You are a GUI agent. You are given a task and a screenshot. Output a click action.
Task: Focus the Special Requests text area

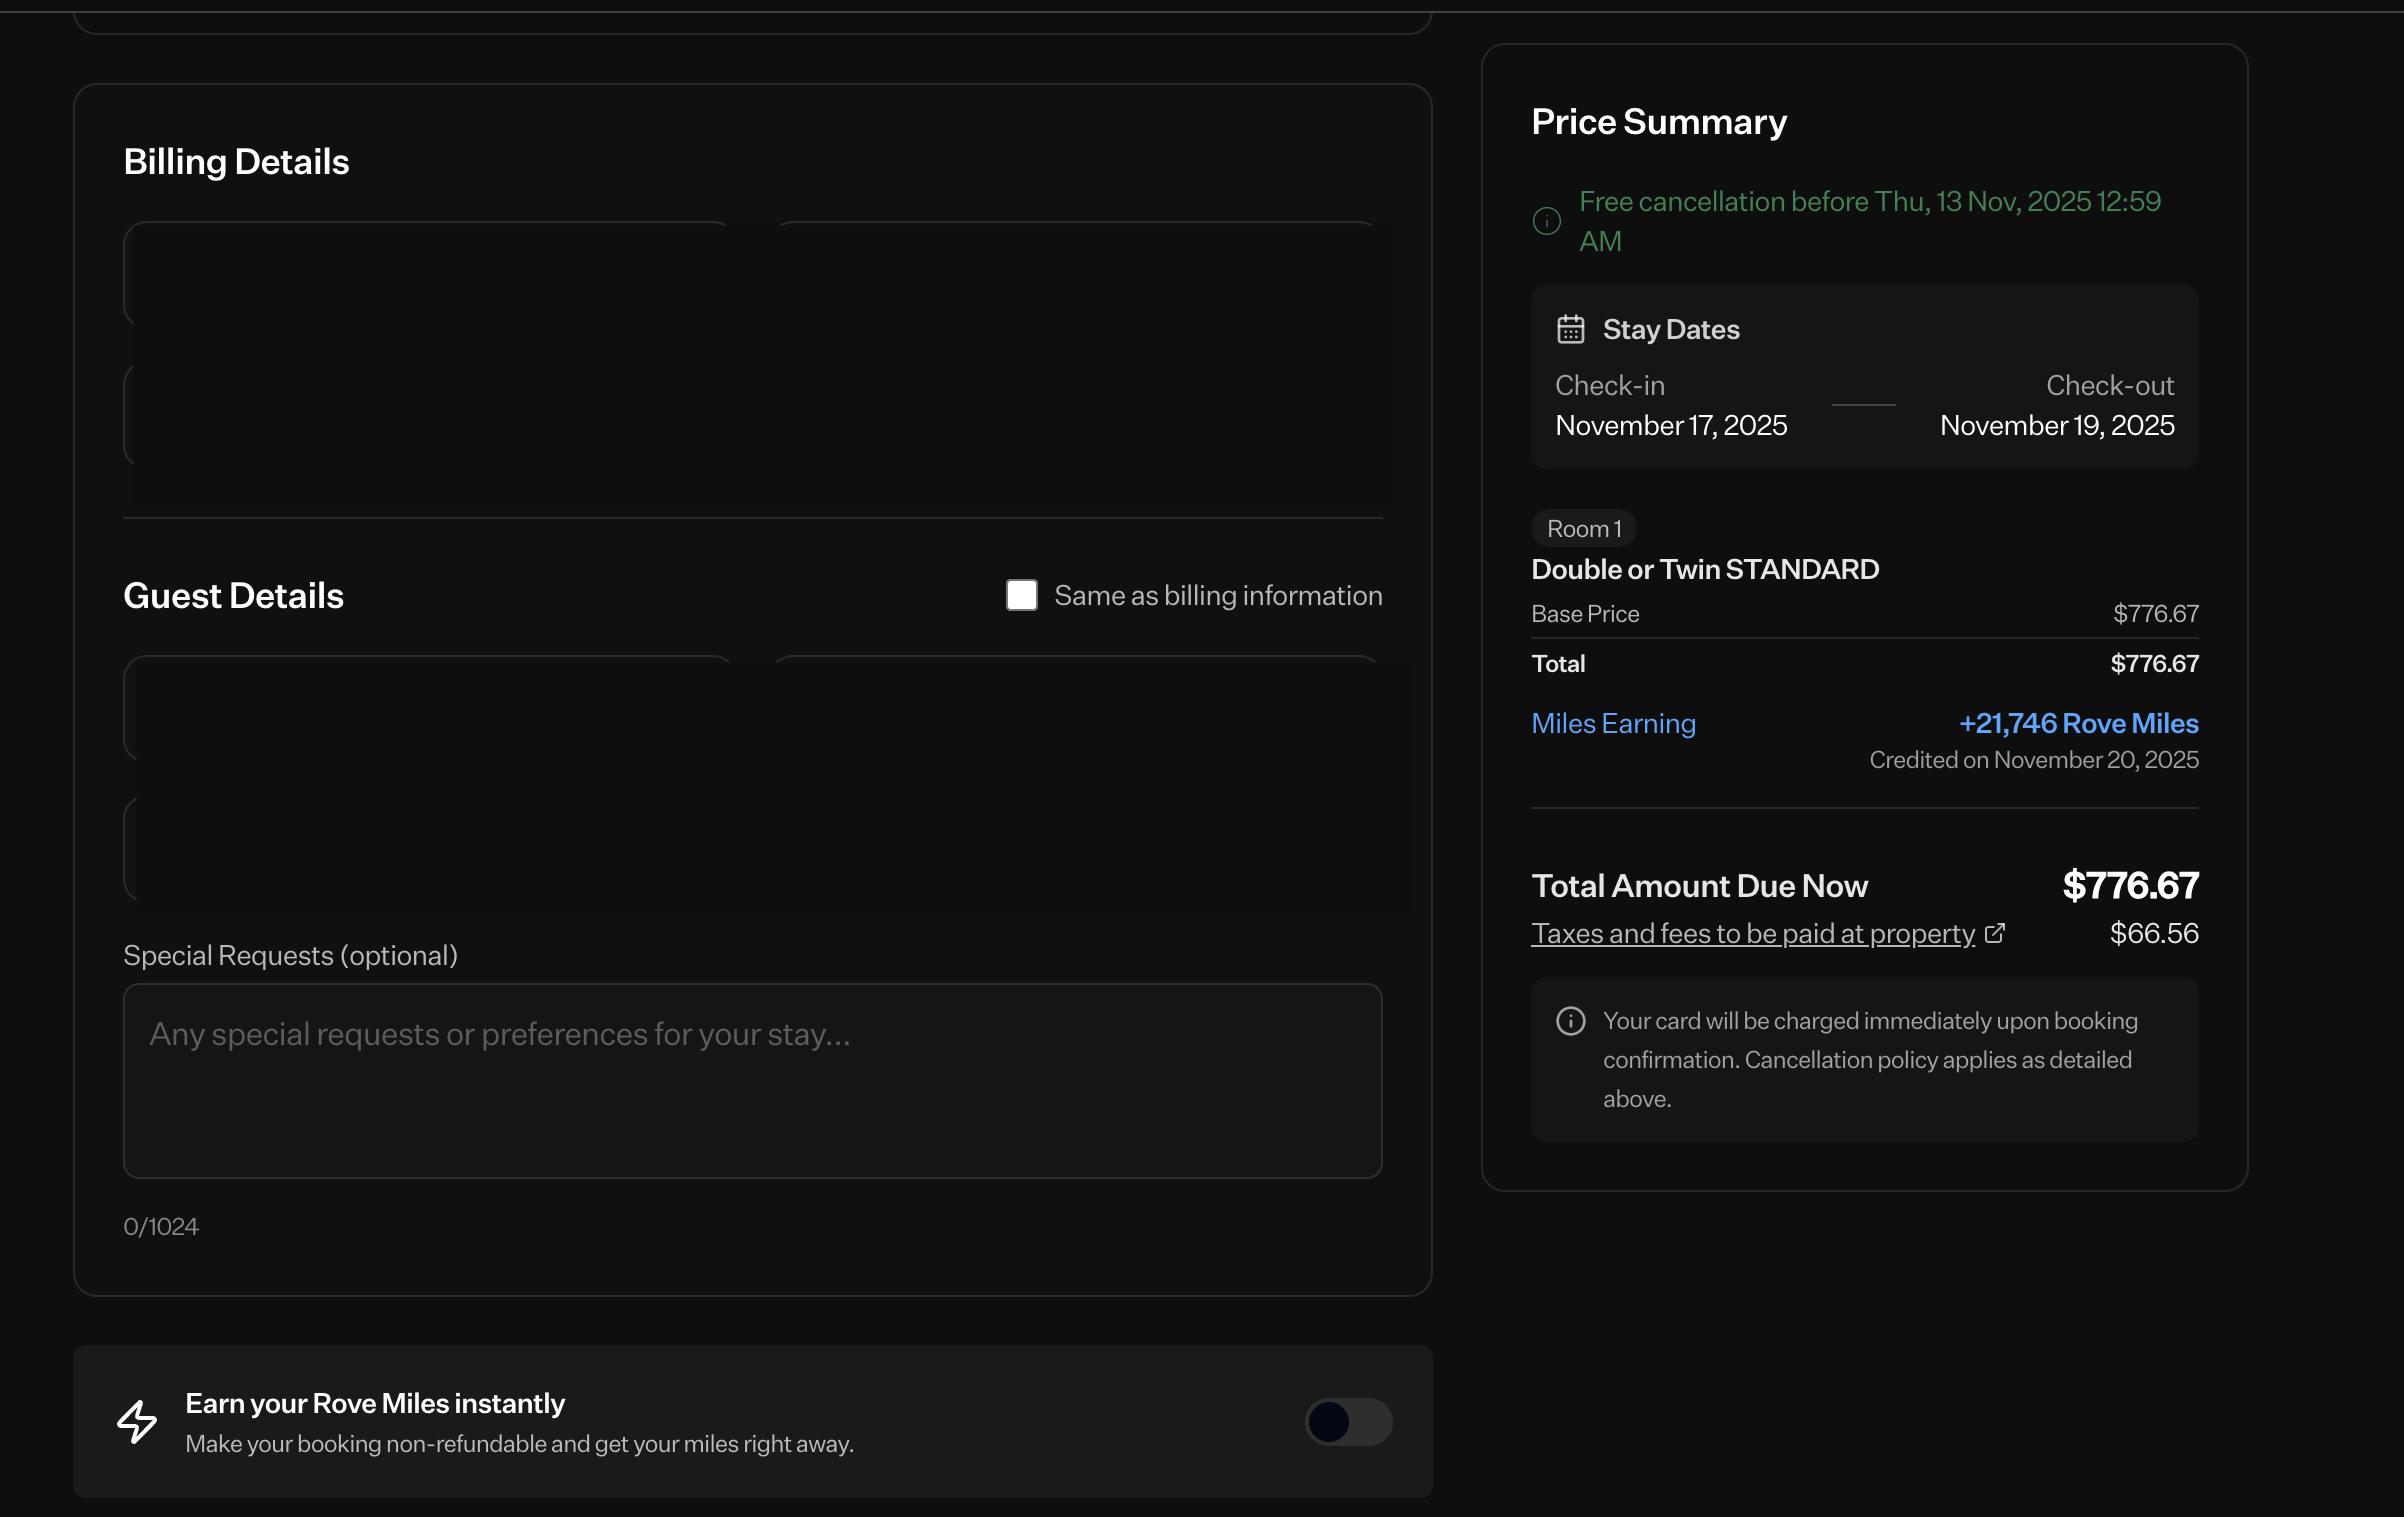coord(752,1080)
